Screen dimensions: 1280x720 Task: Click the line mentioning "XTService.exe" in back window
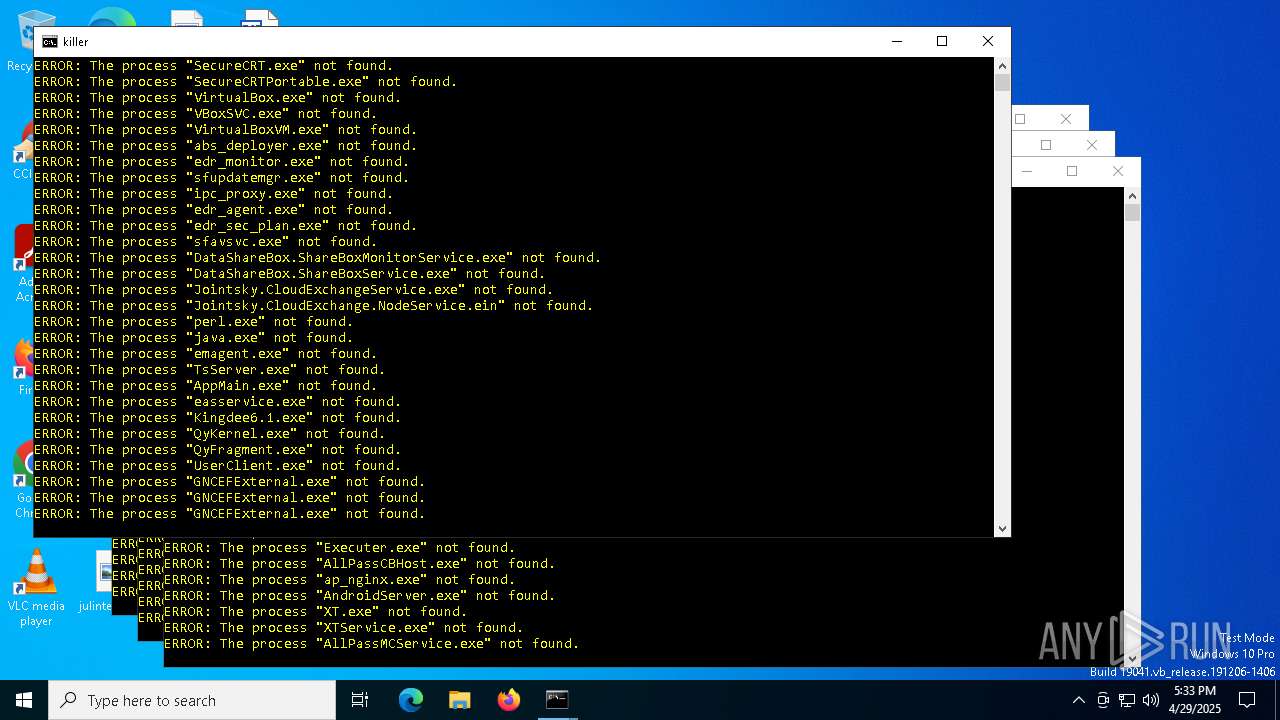pyautogui.click(x=344, y=628)
